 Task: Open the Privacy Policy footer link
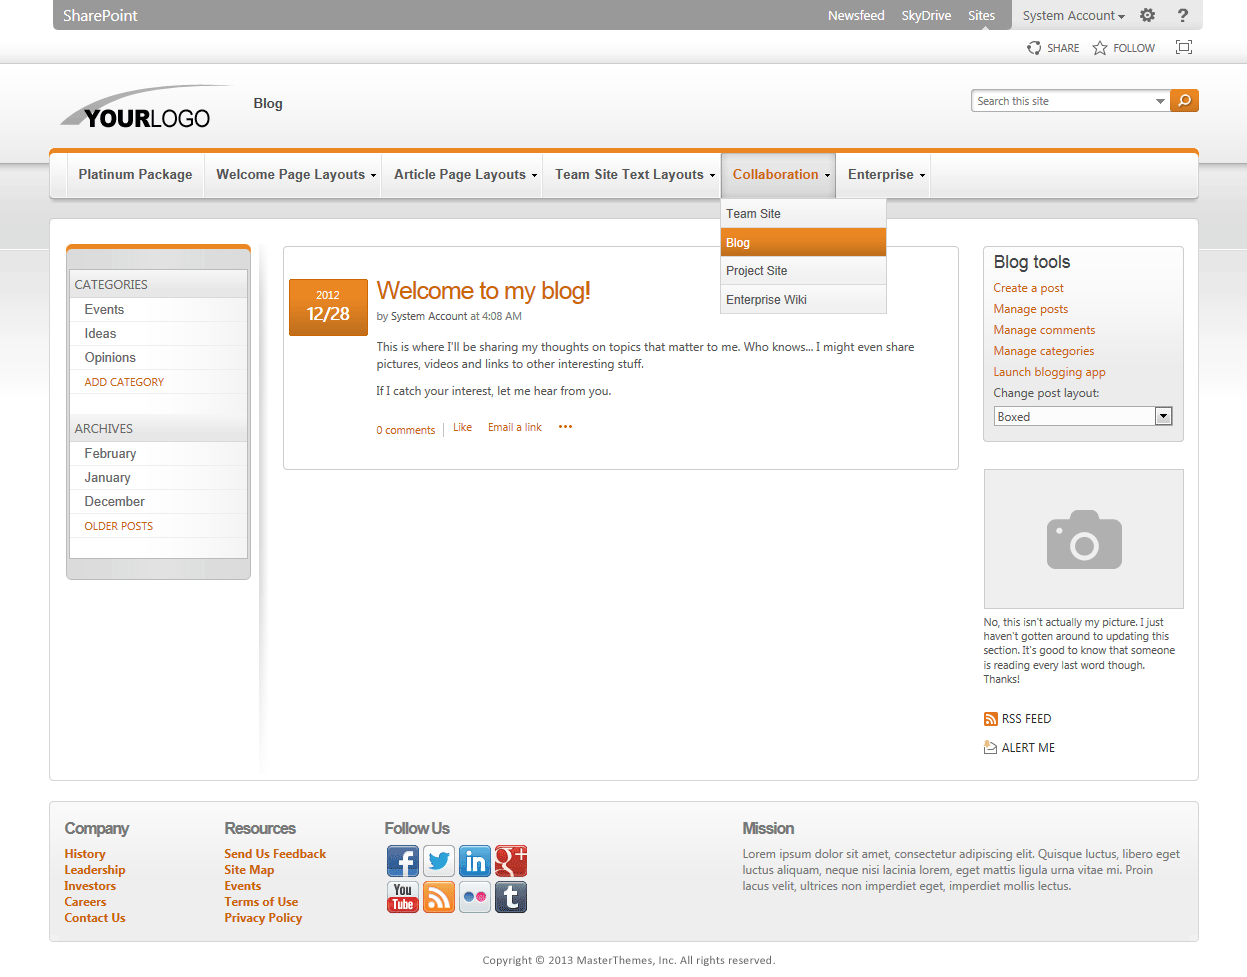[x=263, y=917]
